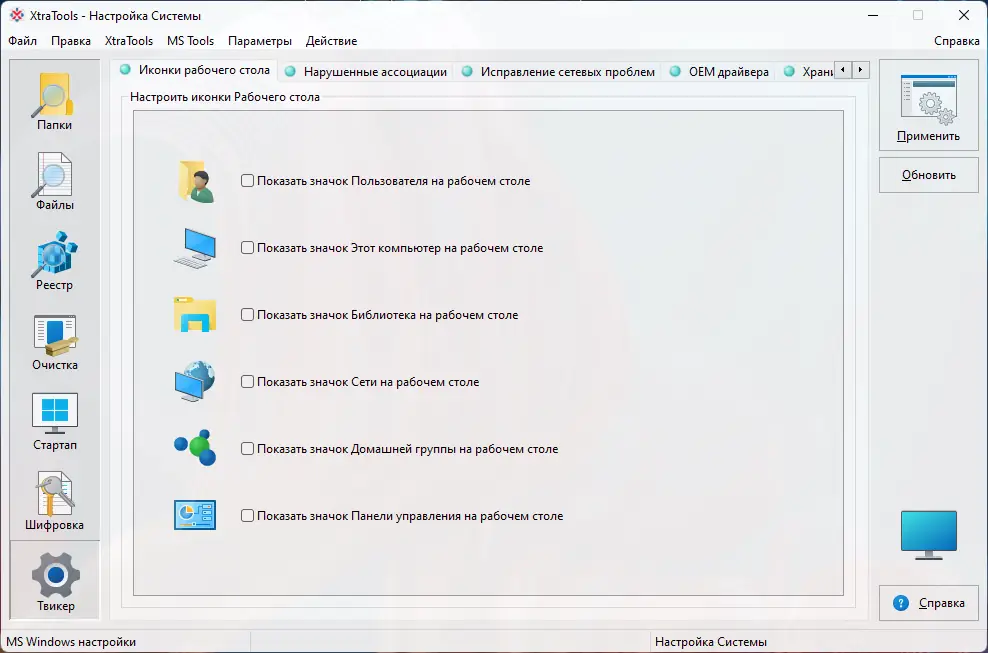Open the Справка menu in menu bar
988x653 pixels.
956,41
